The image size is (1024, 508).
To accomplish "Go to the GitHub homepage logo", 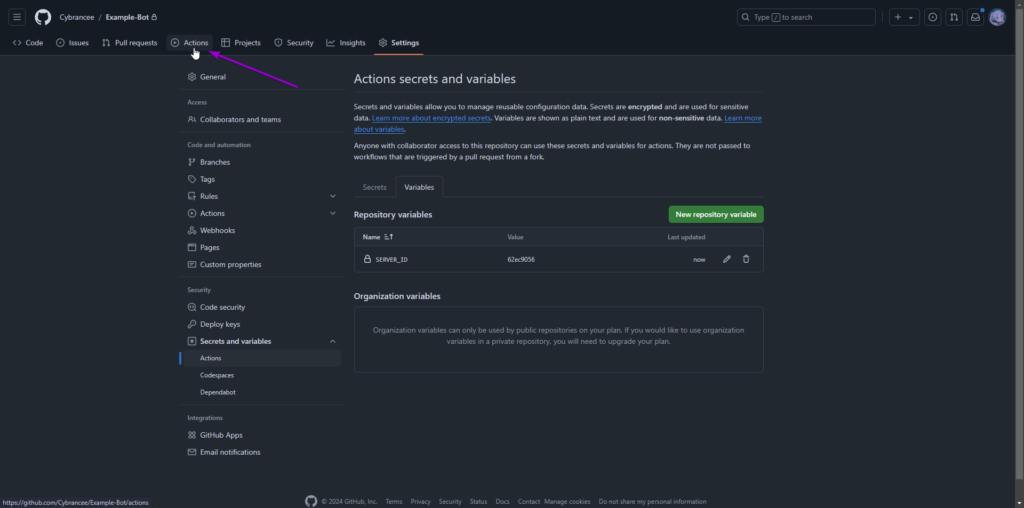I will (43, 17).
